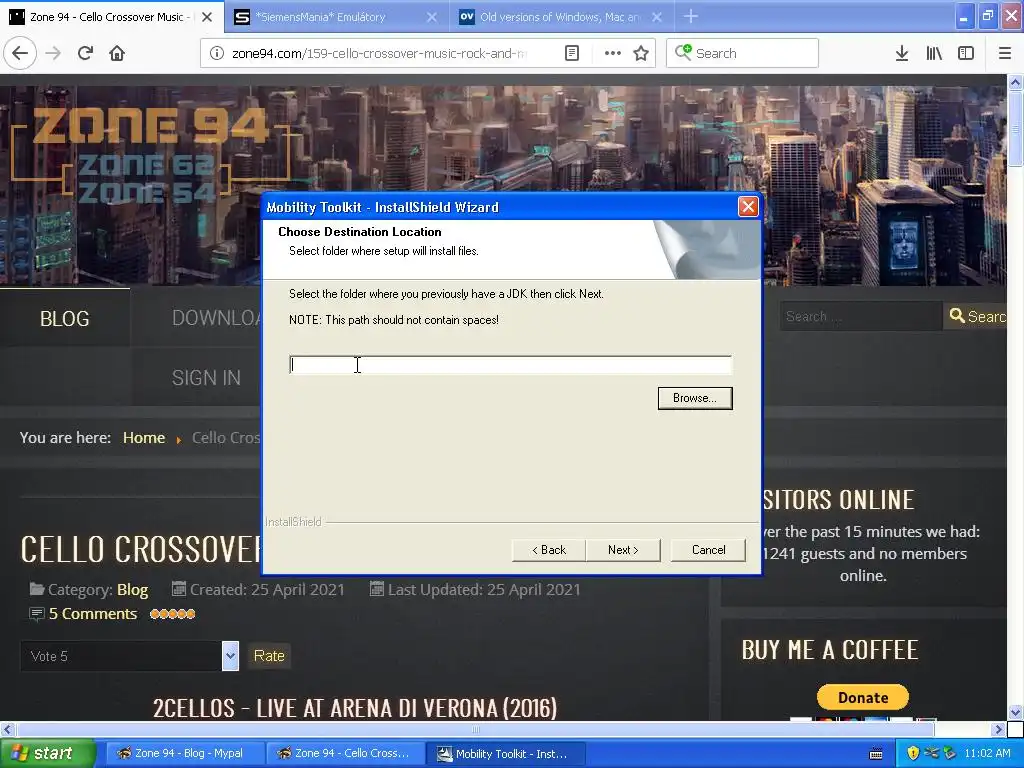The width and height of the screenshot is (1024, 768).
Task: Open the Blog category link
Action: [133, 590]
